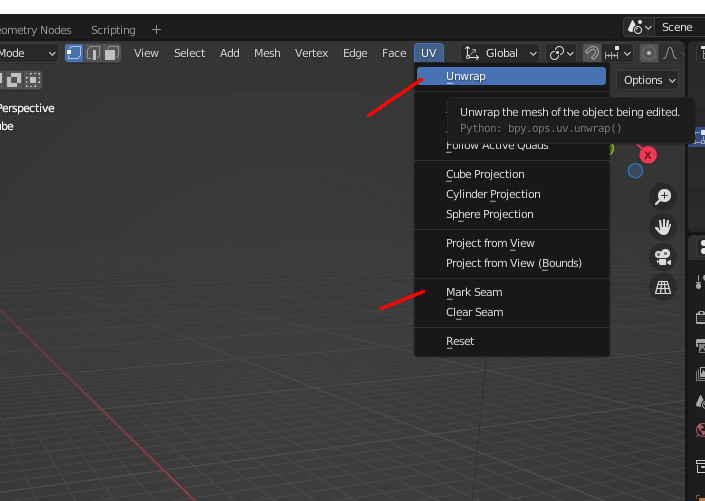This screenshot has height=501, width=705.
Task: Add a new workspace with plus
Action: tap(156, 30)
